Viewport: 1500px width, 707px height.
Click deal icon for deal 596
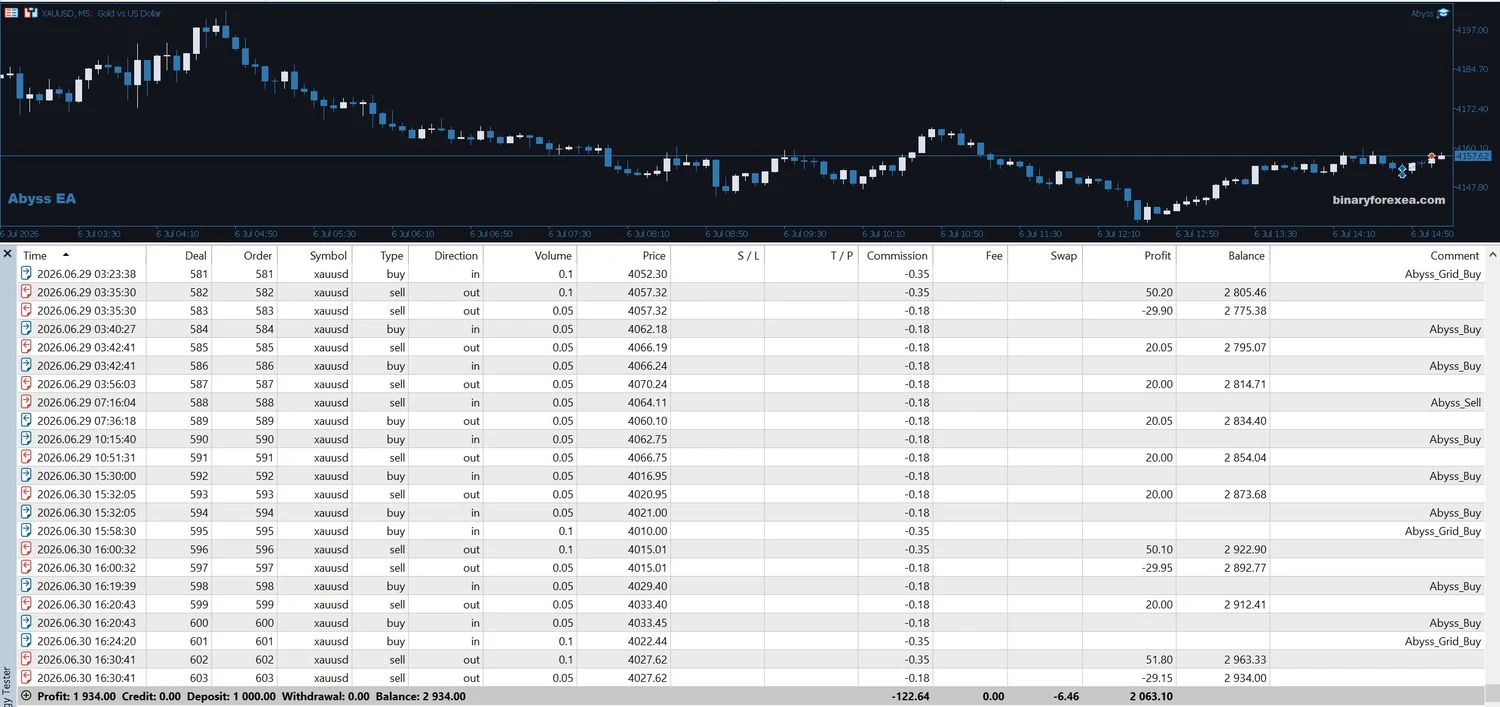[27, 549]
